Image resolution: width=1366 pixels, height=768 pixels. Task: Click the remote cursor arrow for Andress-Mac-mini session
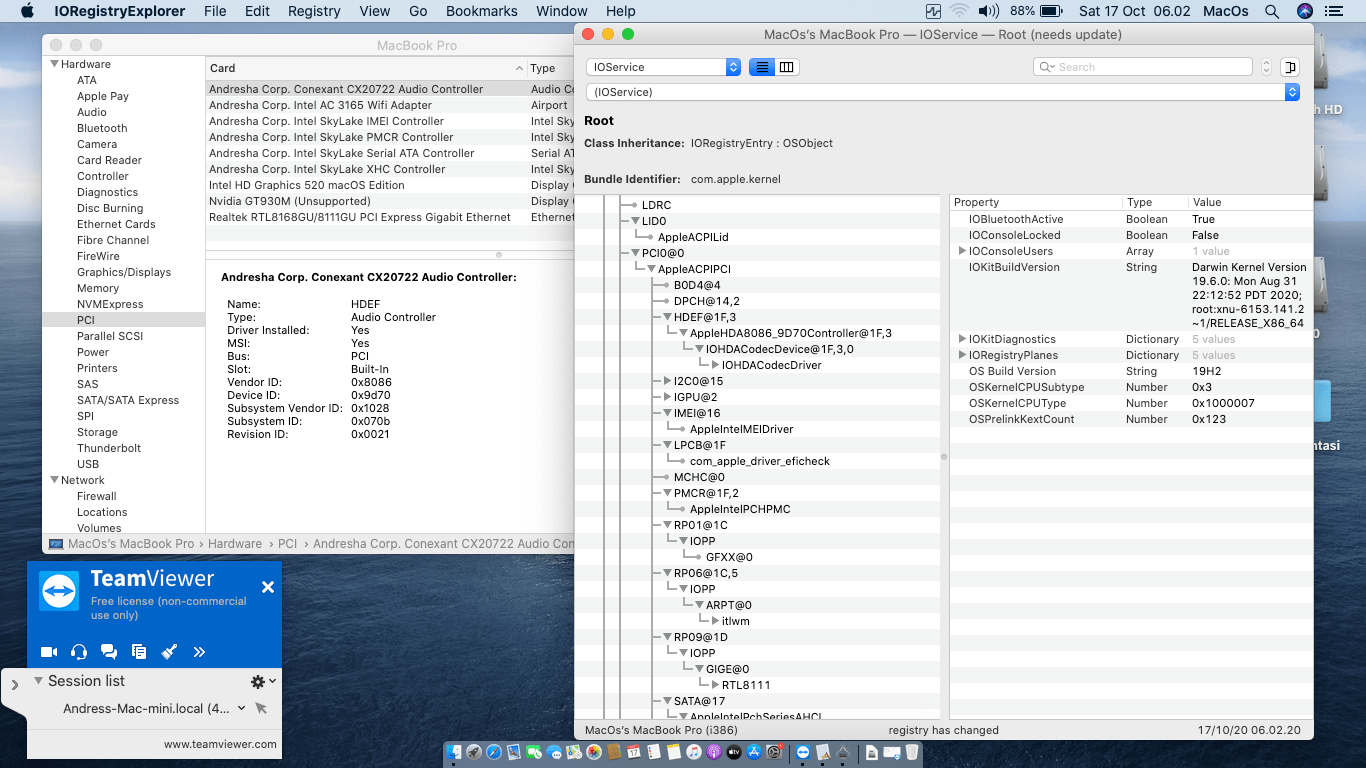tap(261, 709)
